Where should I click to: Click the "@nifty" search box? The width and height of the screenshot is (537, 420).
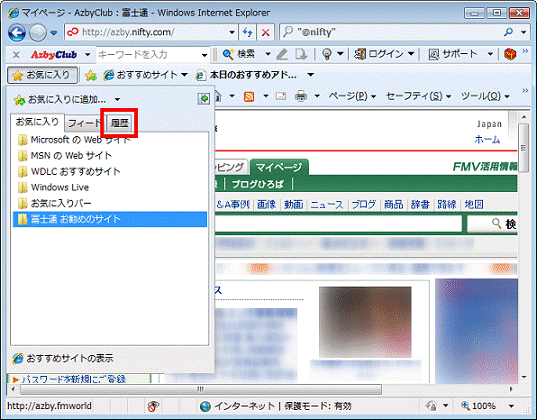pyautogui.click(x=390, y=32)
